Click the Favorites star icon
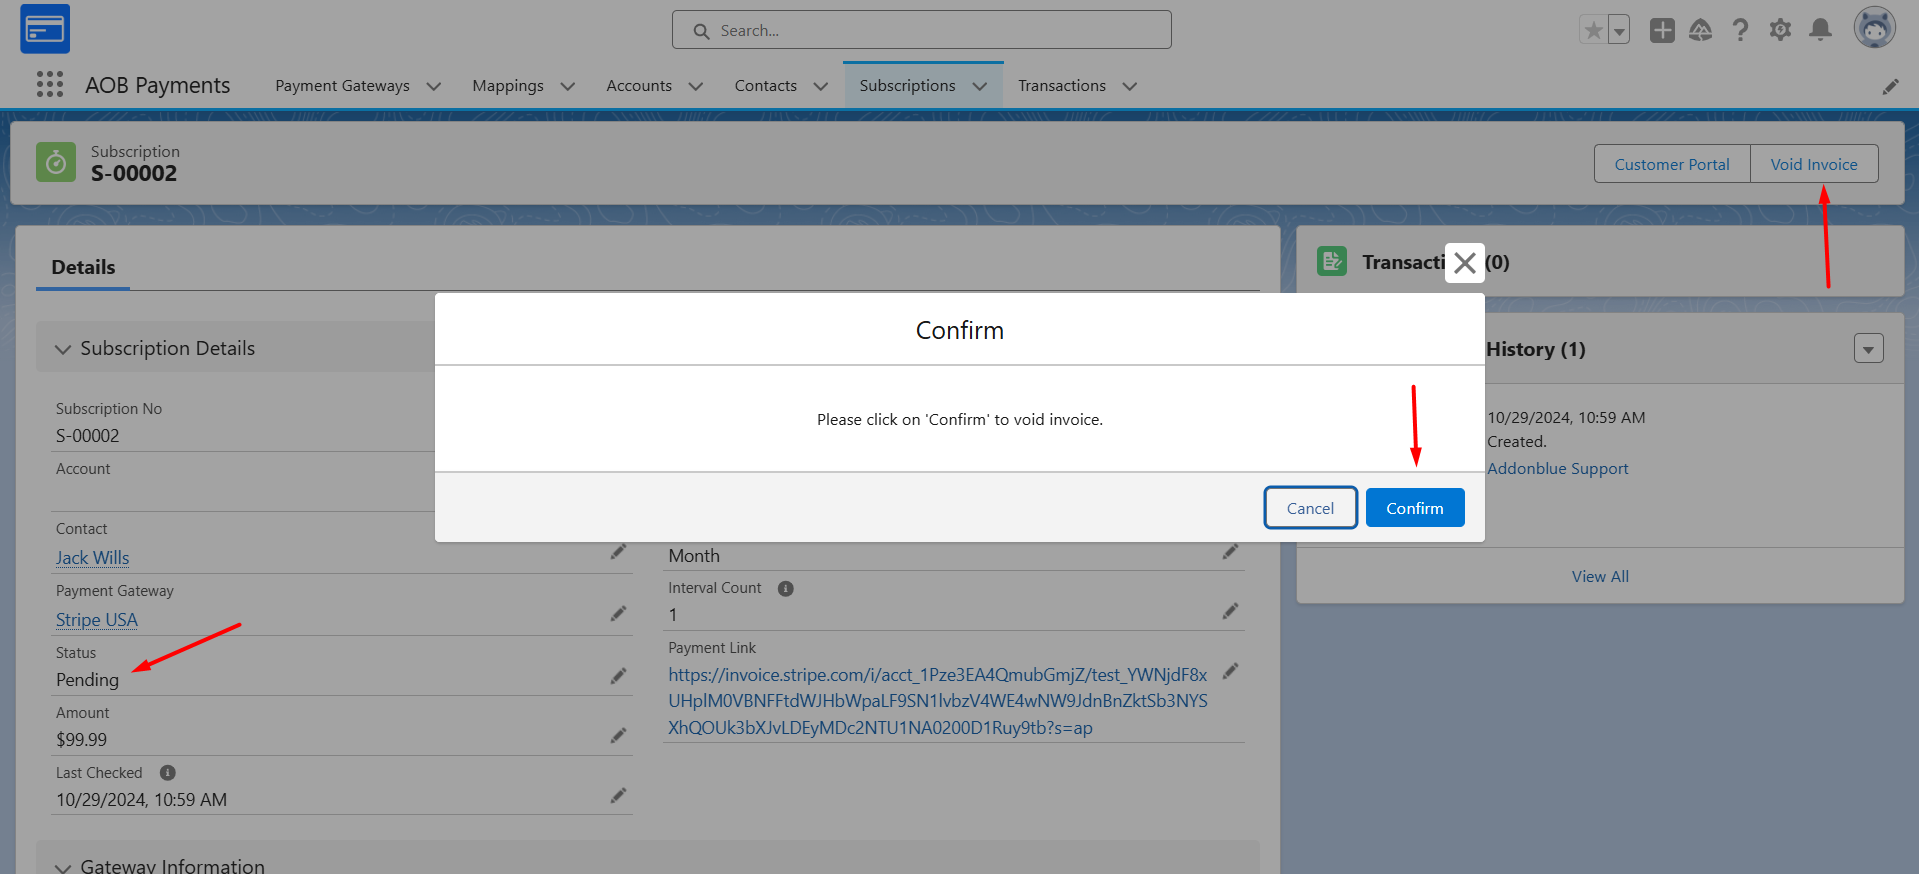 1593,30
